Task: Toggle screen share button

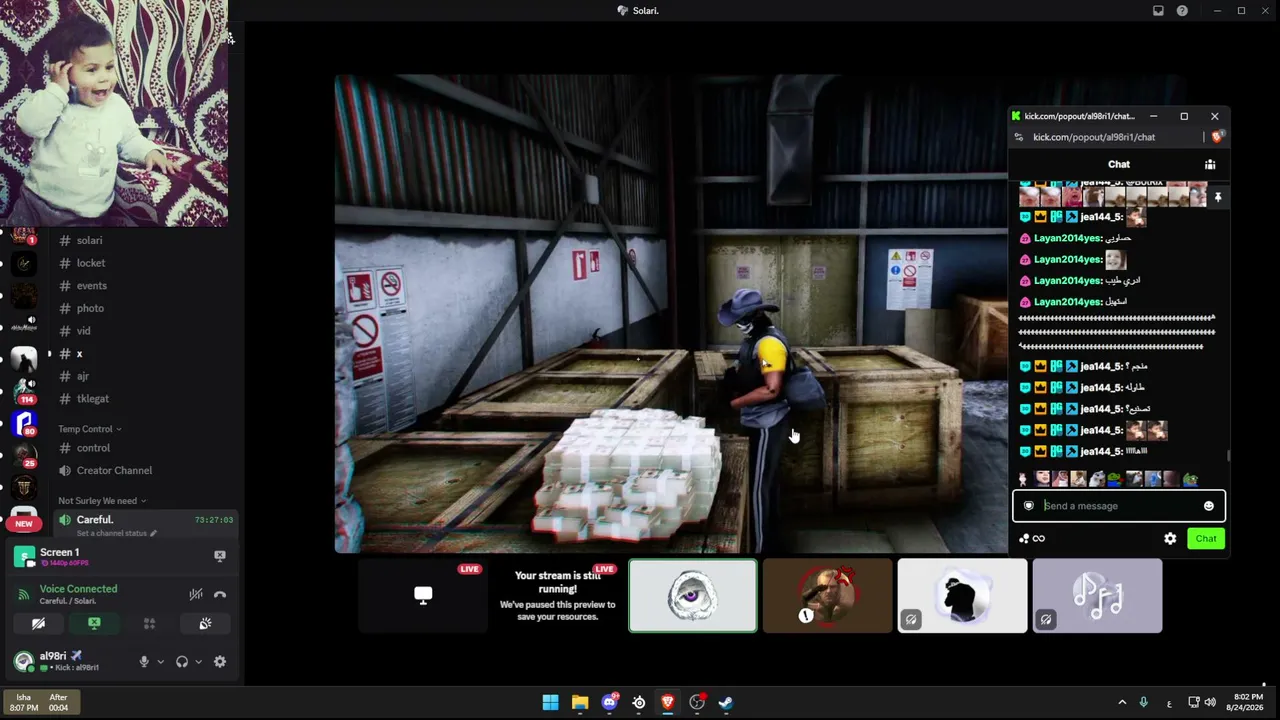Action: tap(94, 623)
